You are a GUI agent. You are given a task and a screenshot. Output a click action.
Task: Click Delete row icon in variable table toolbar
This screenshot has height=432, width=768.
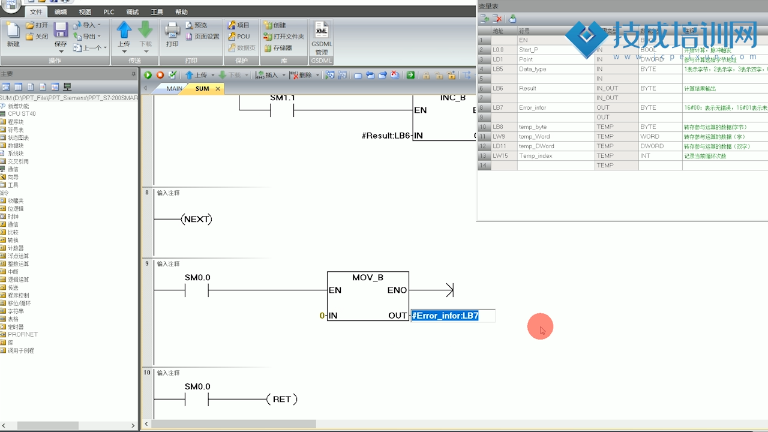[497, 19]
